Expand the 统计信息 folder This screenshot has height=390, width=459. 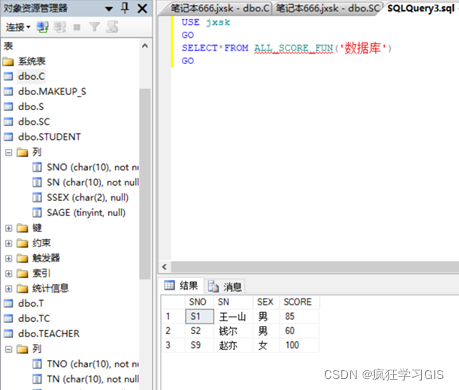tap(9, 289)
